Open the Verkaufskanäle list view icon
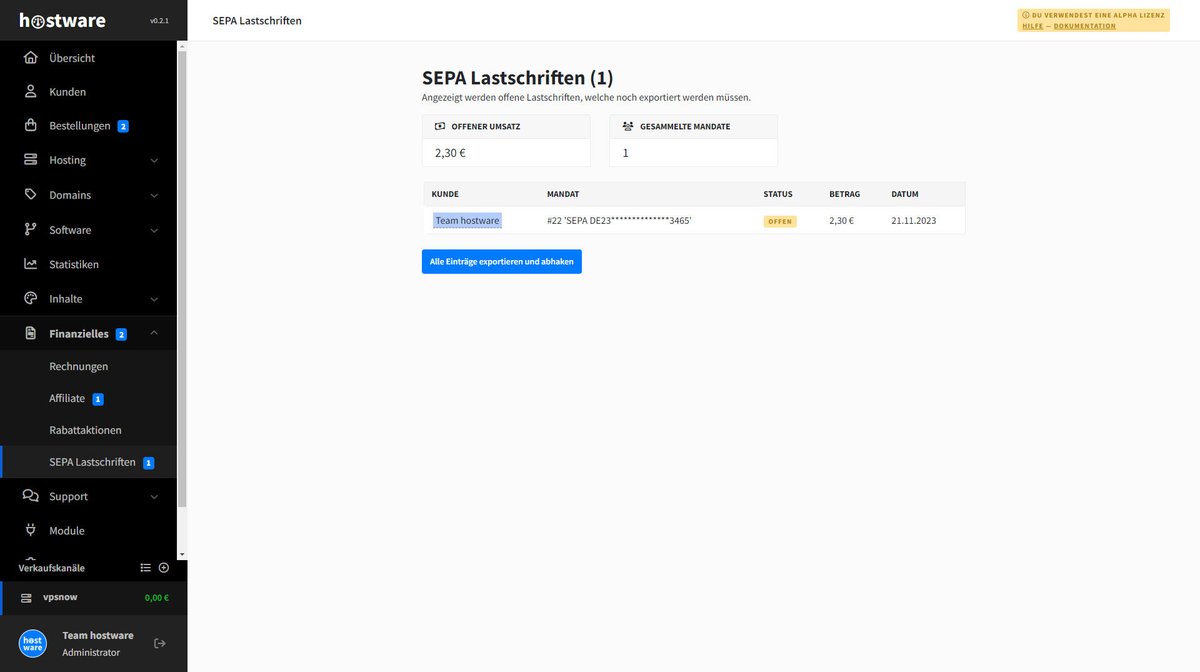 coord(145,568)
